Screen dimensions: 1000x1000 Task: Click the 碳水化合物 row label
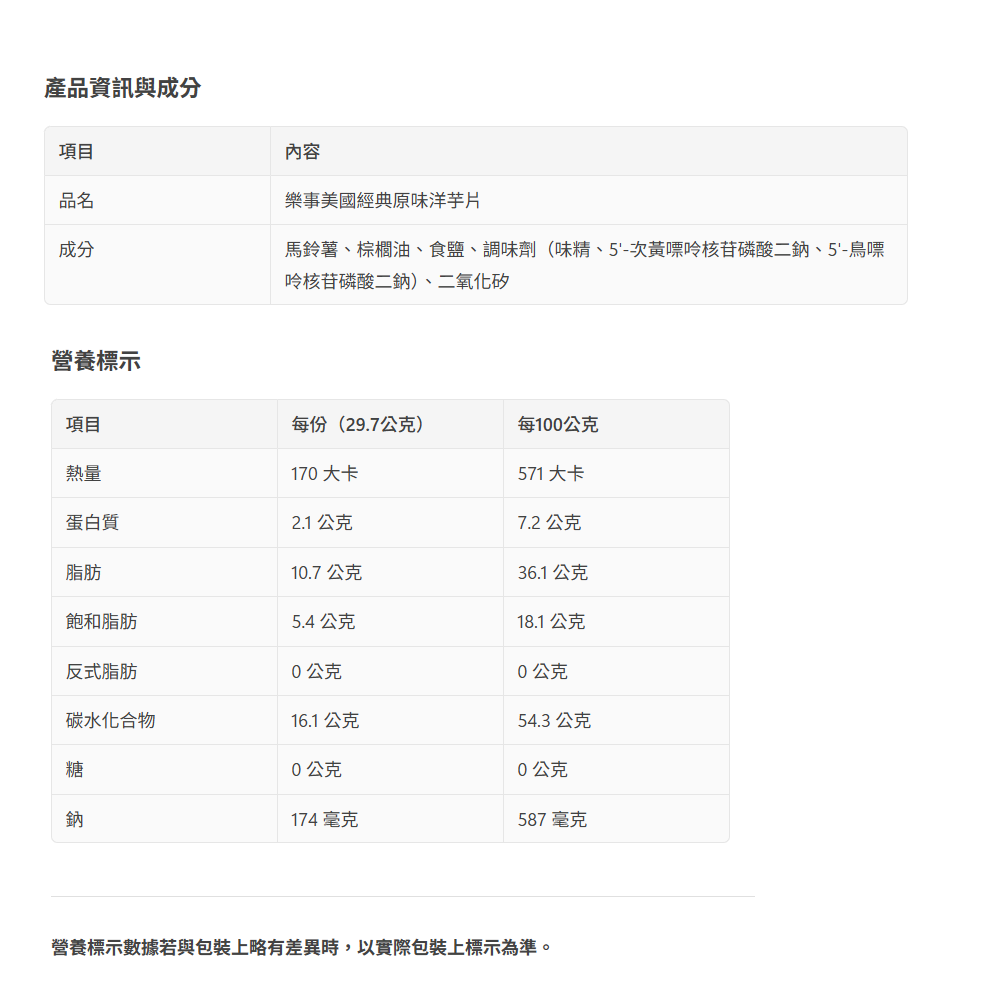(x=110, y=721)
